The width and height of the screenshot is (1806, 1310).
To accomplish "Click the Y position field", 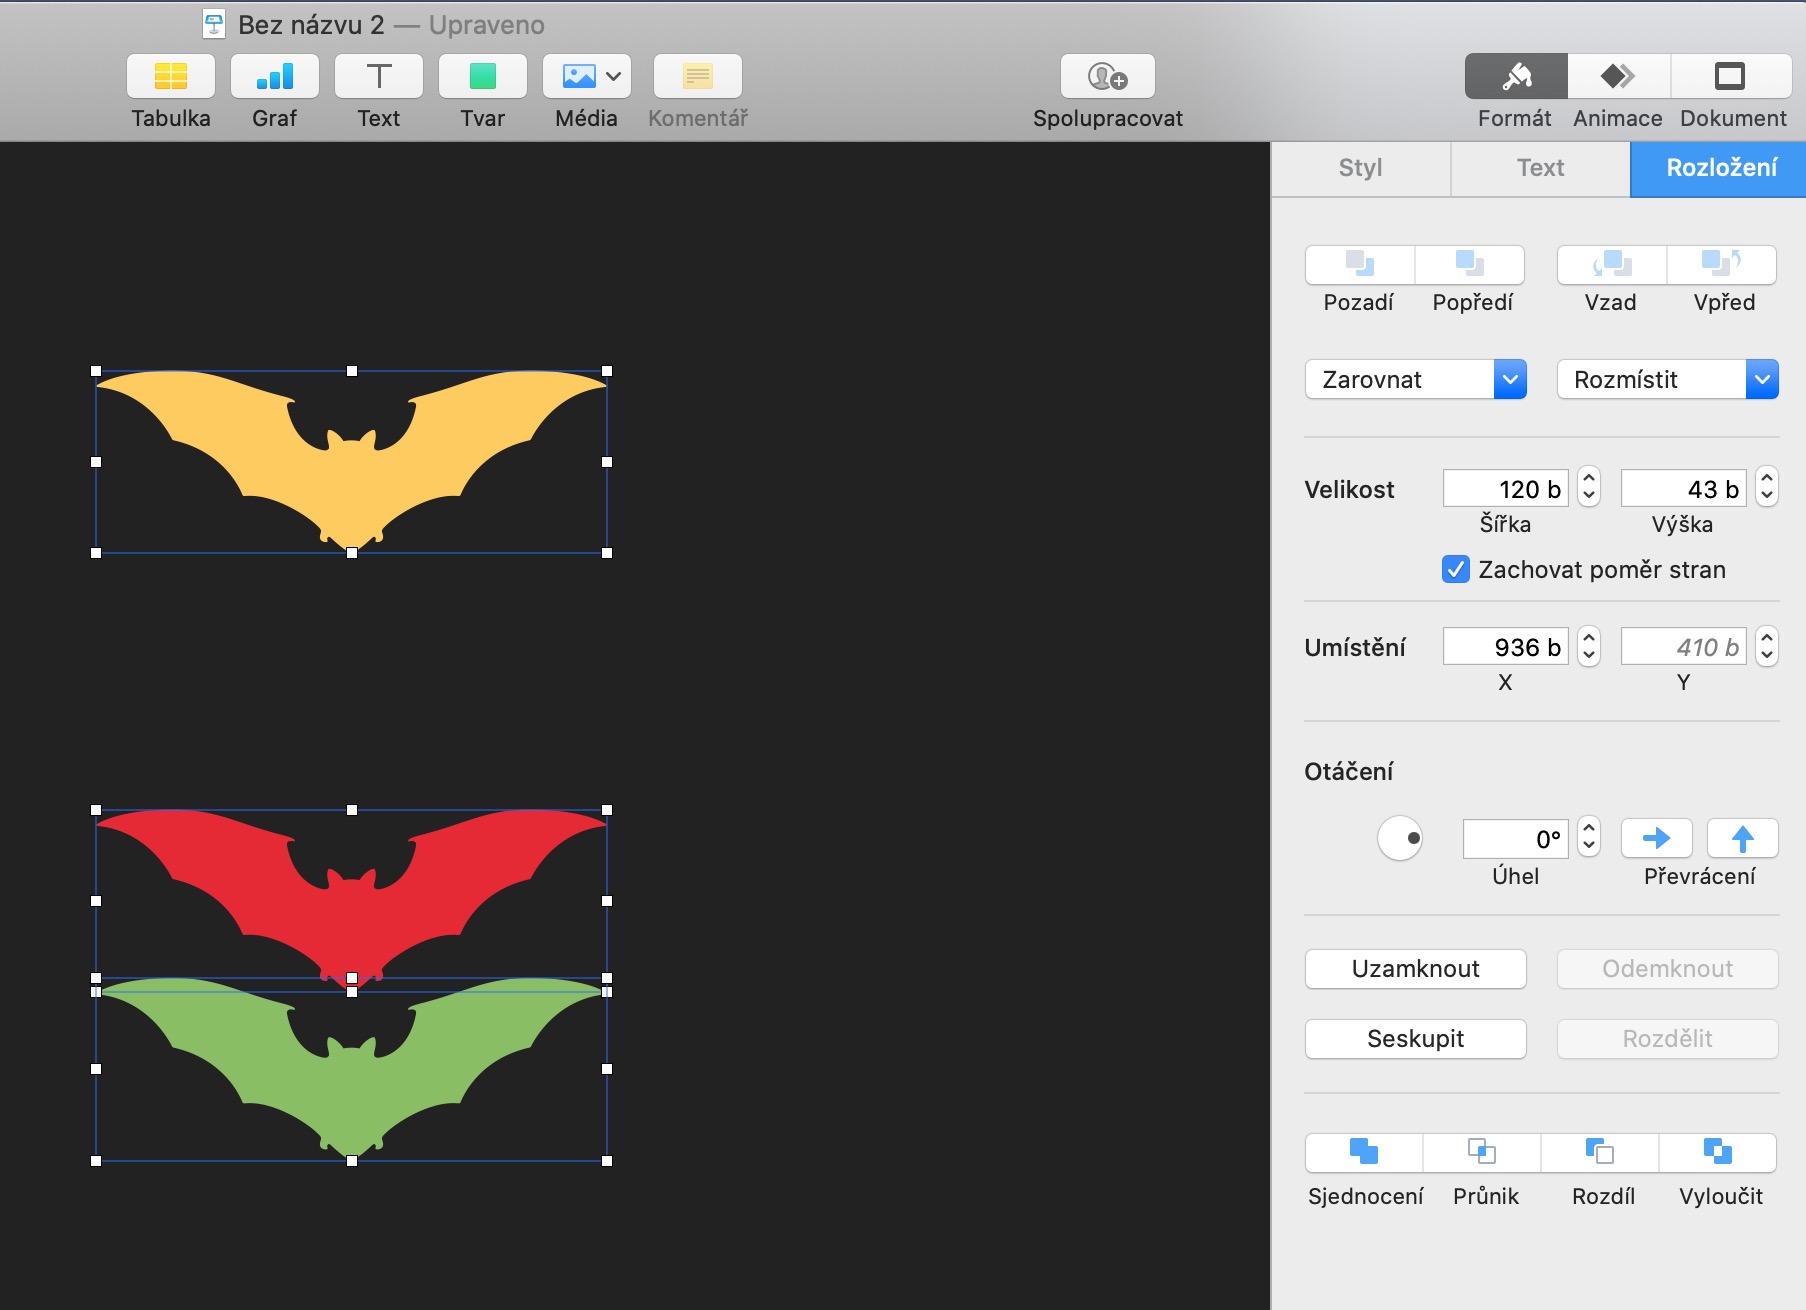I will (1684, 647).
